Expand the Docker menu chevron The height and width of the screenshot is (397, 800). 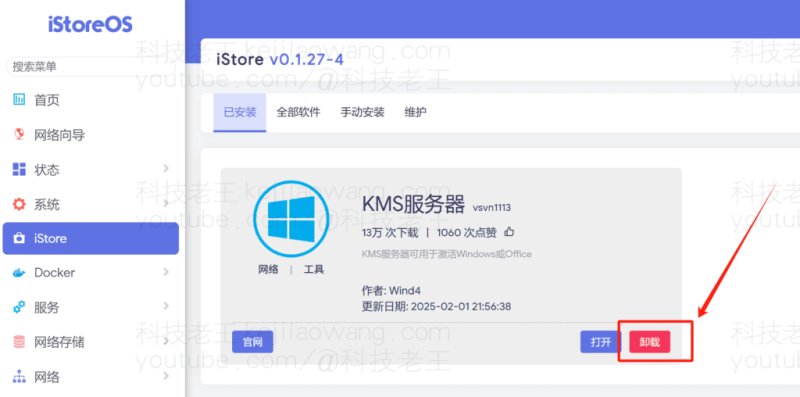click(x=166, y=272)
